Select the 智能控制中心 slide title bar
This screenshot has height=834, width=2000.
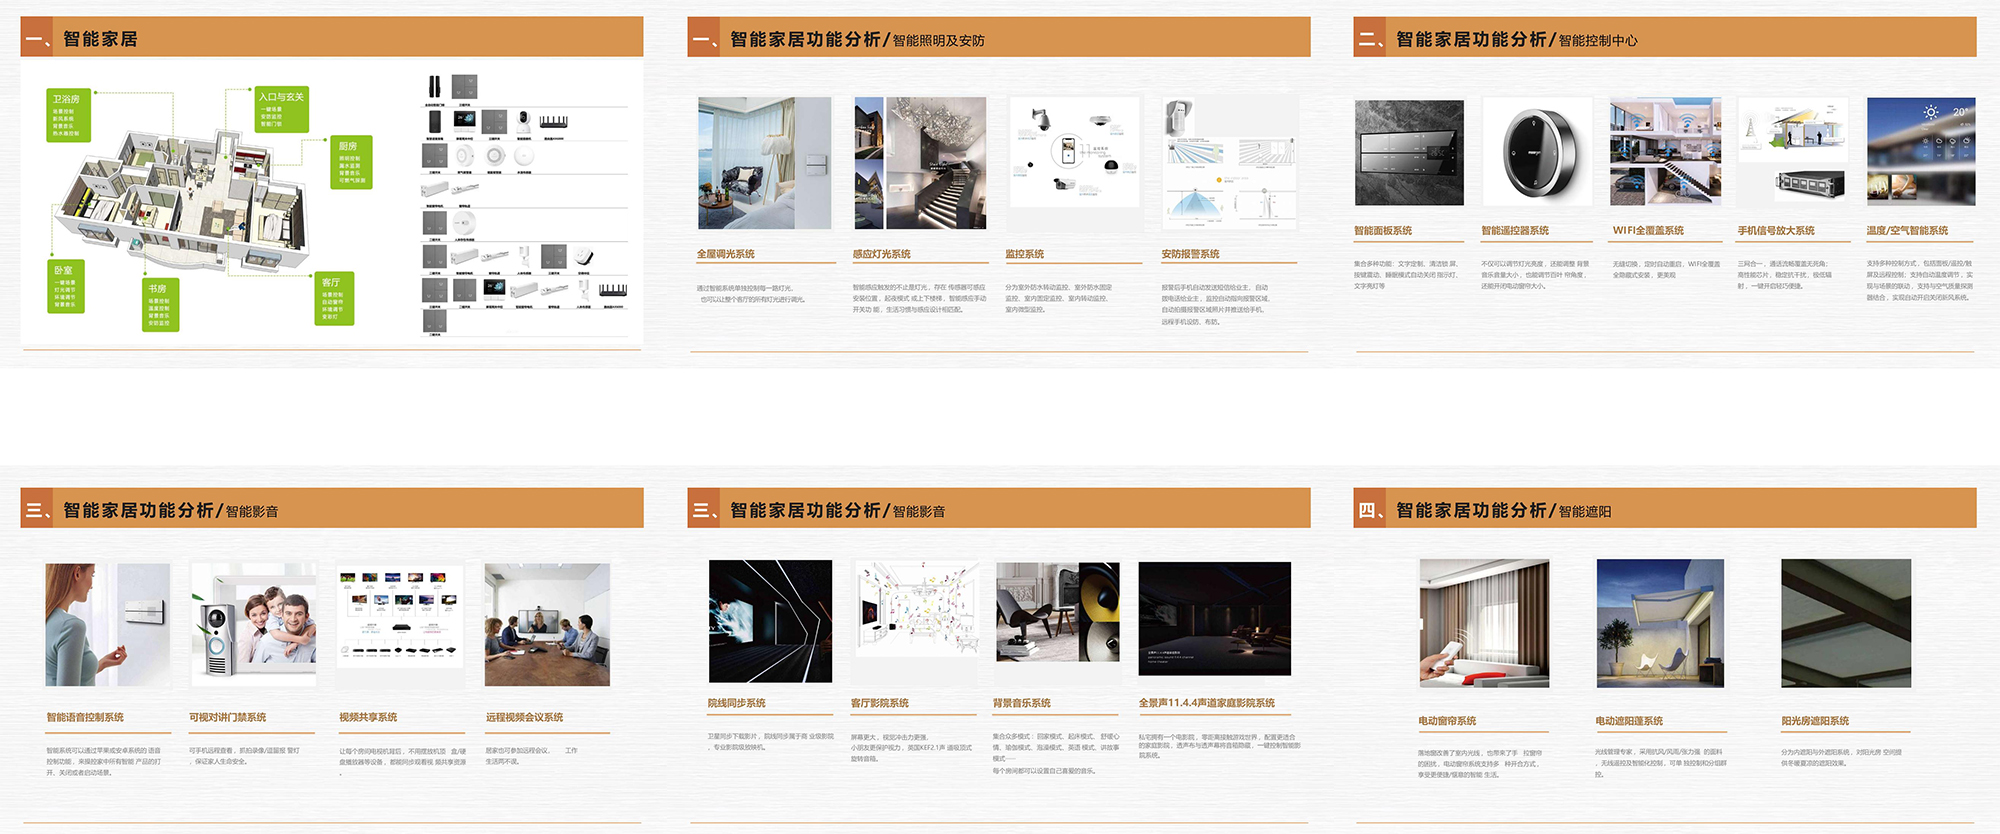1664,39
